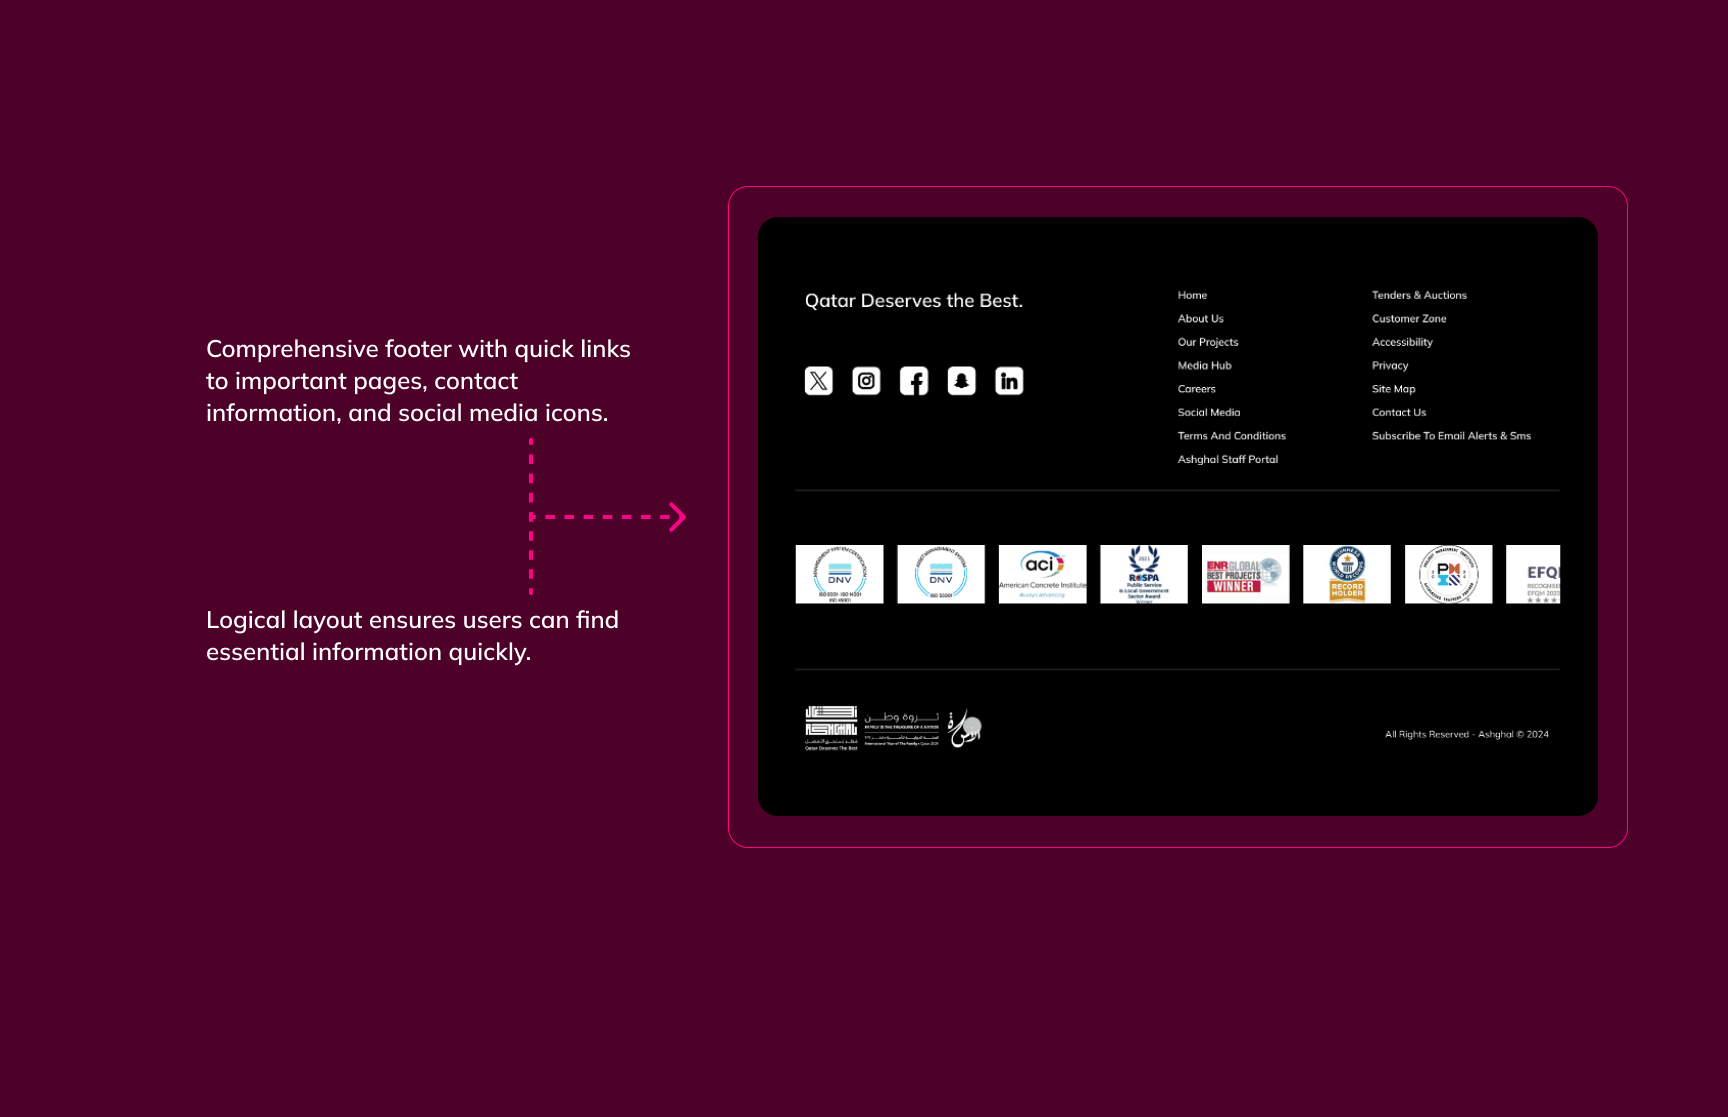The image size is (1728, 1117).
Task: Open the Ashghal Staff Portal link
Action: [x=1227, y=460]
